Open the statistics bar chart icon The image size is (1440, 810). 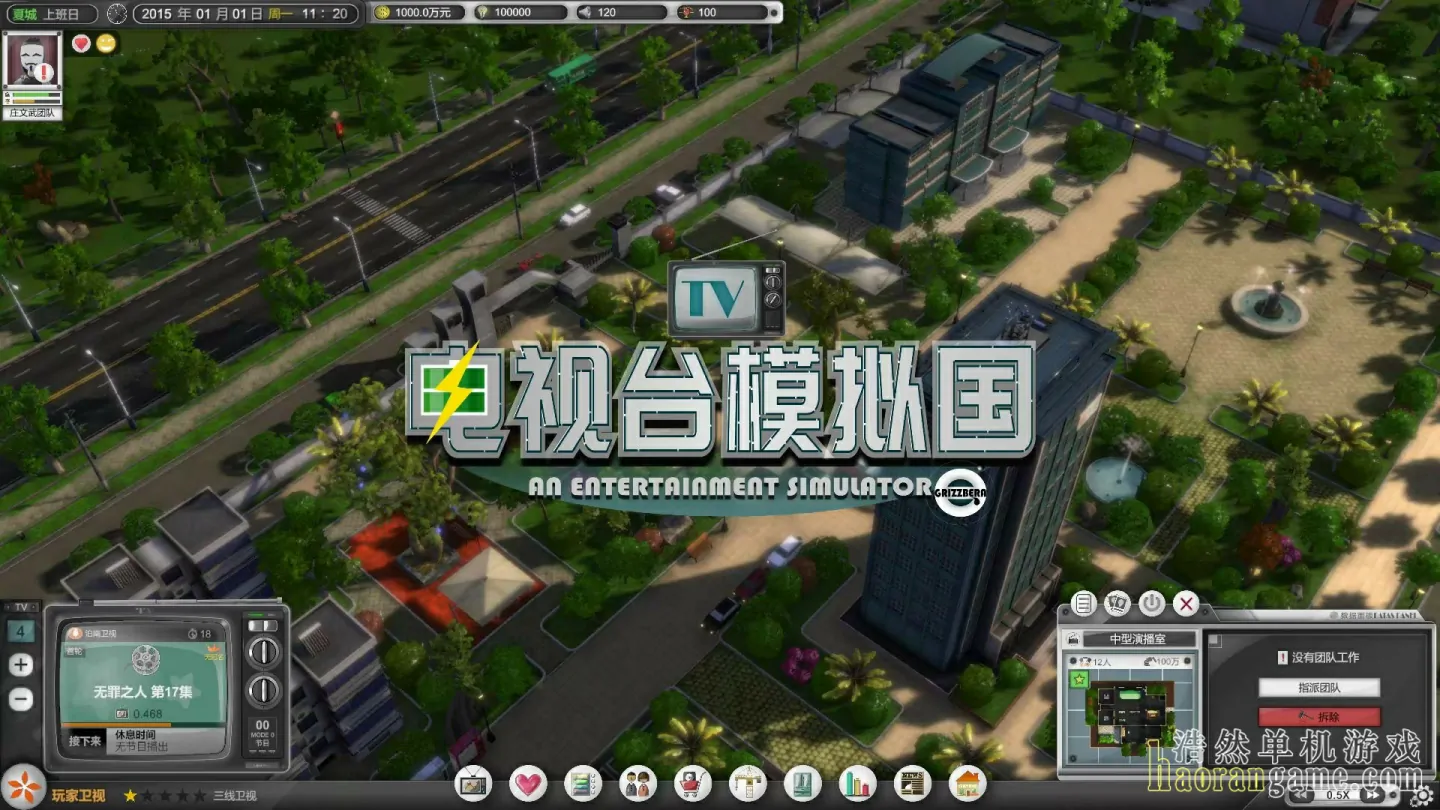click(x=858, y=783)
